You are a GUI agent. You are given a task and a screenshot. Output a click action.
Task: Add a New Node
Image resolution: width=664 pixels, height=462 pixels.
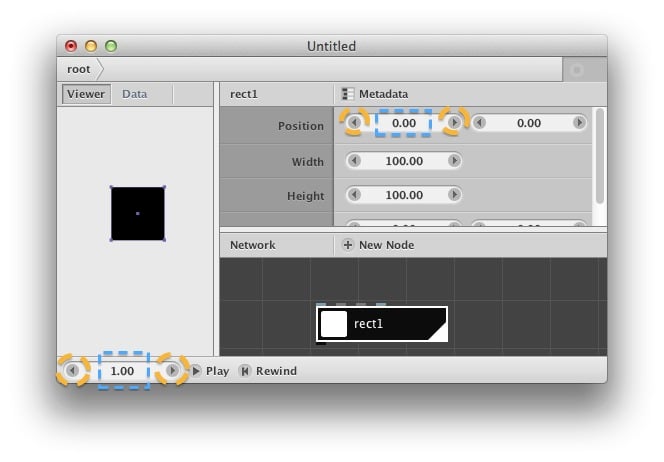378,245
